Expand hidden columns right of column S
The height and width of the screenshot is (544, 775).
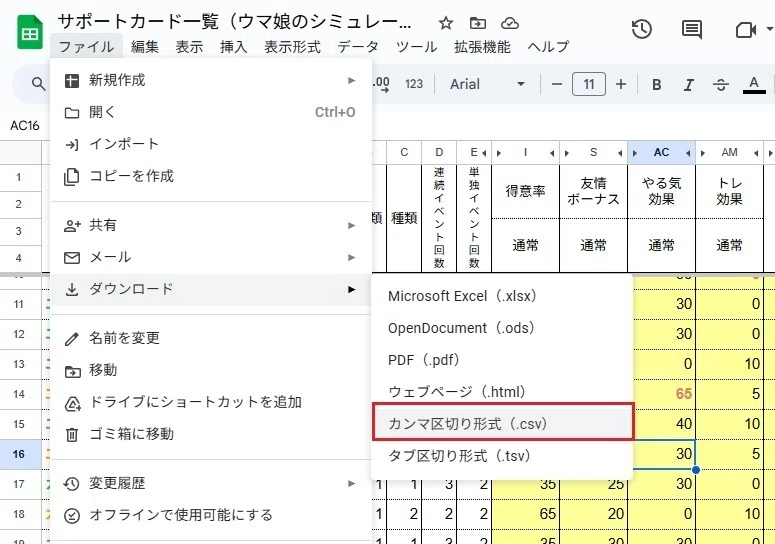[620, 153]
